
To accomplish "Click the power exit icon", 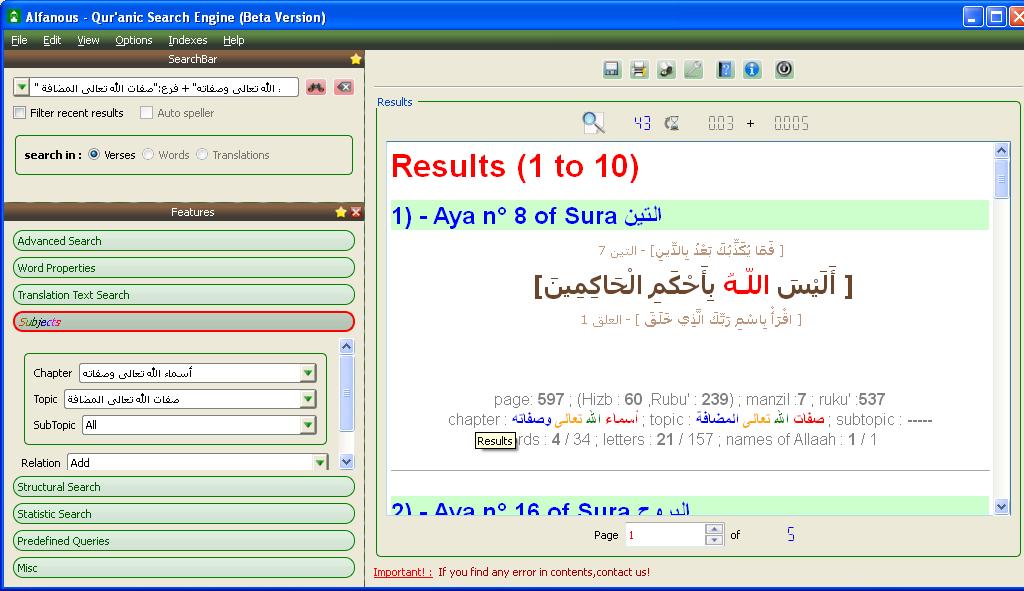I will 784,69.
